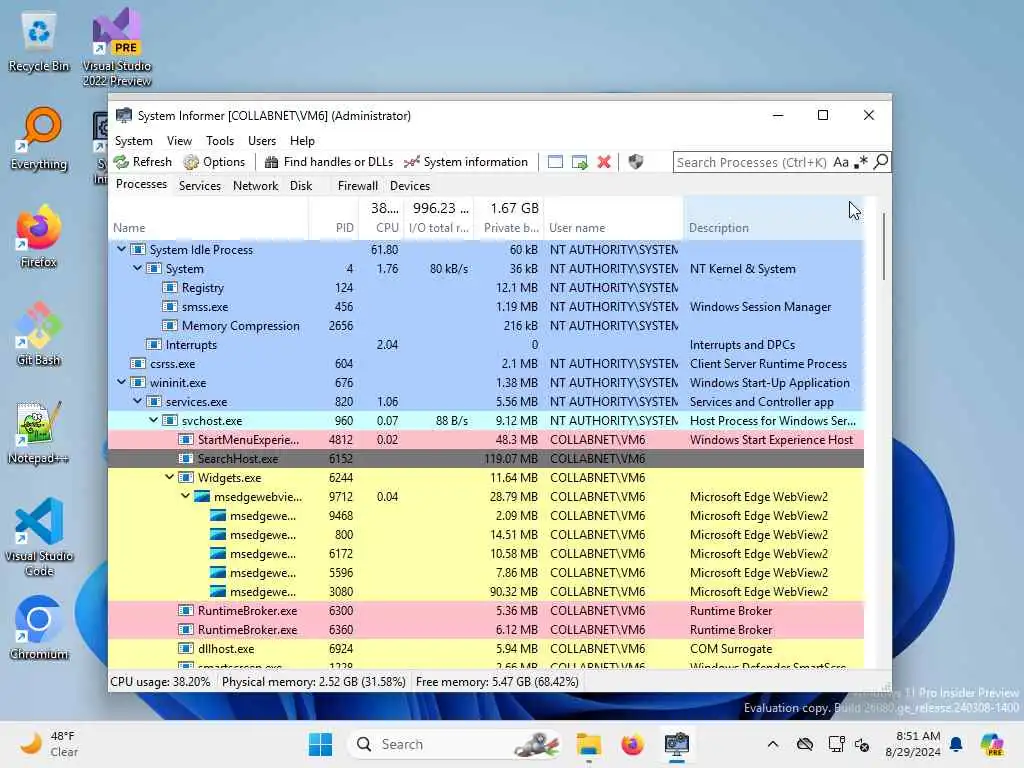This screenshot has width=1024, height=768.
Task: Sort by the PID column header
Action: point(334,219)
